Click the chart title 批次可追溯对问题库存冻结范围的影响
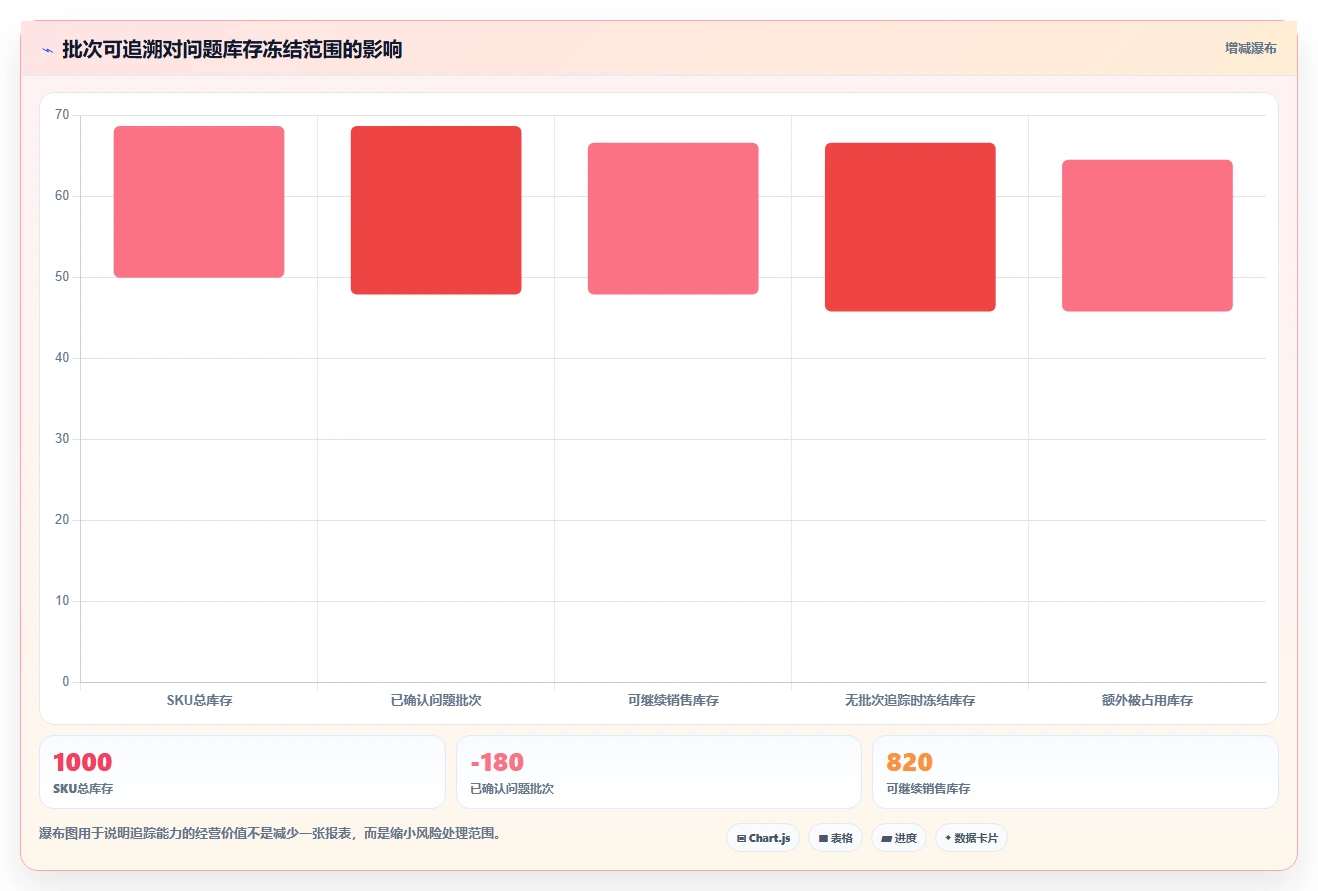Viewport: 1318px width, 891px height. (232, 49)
